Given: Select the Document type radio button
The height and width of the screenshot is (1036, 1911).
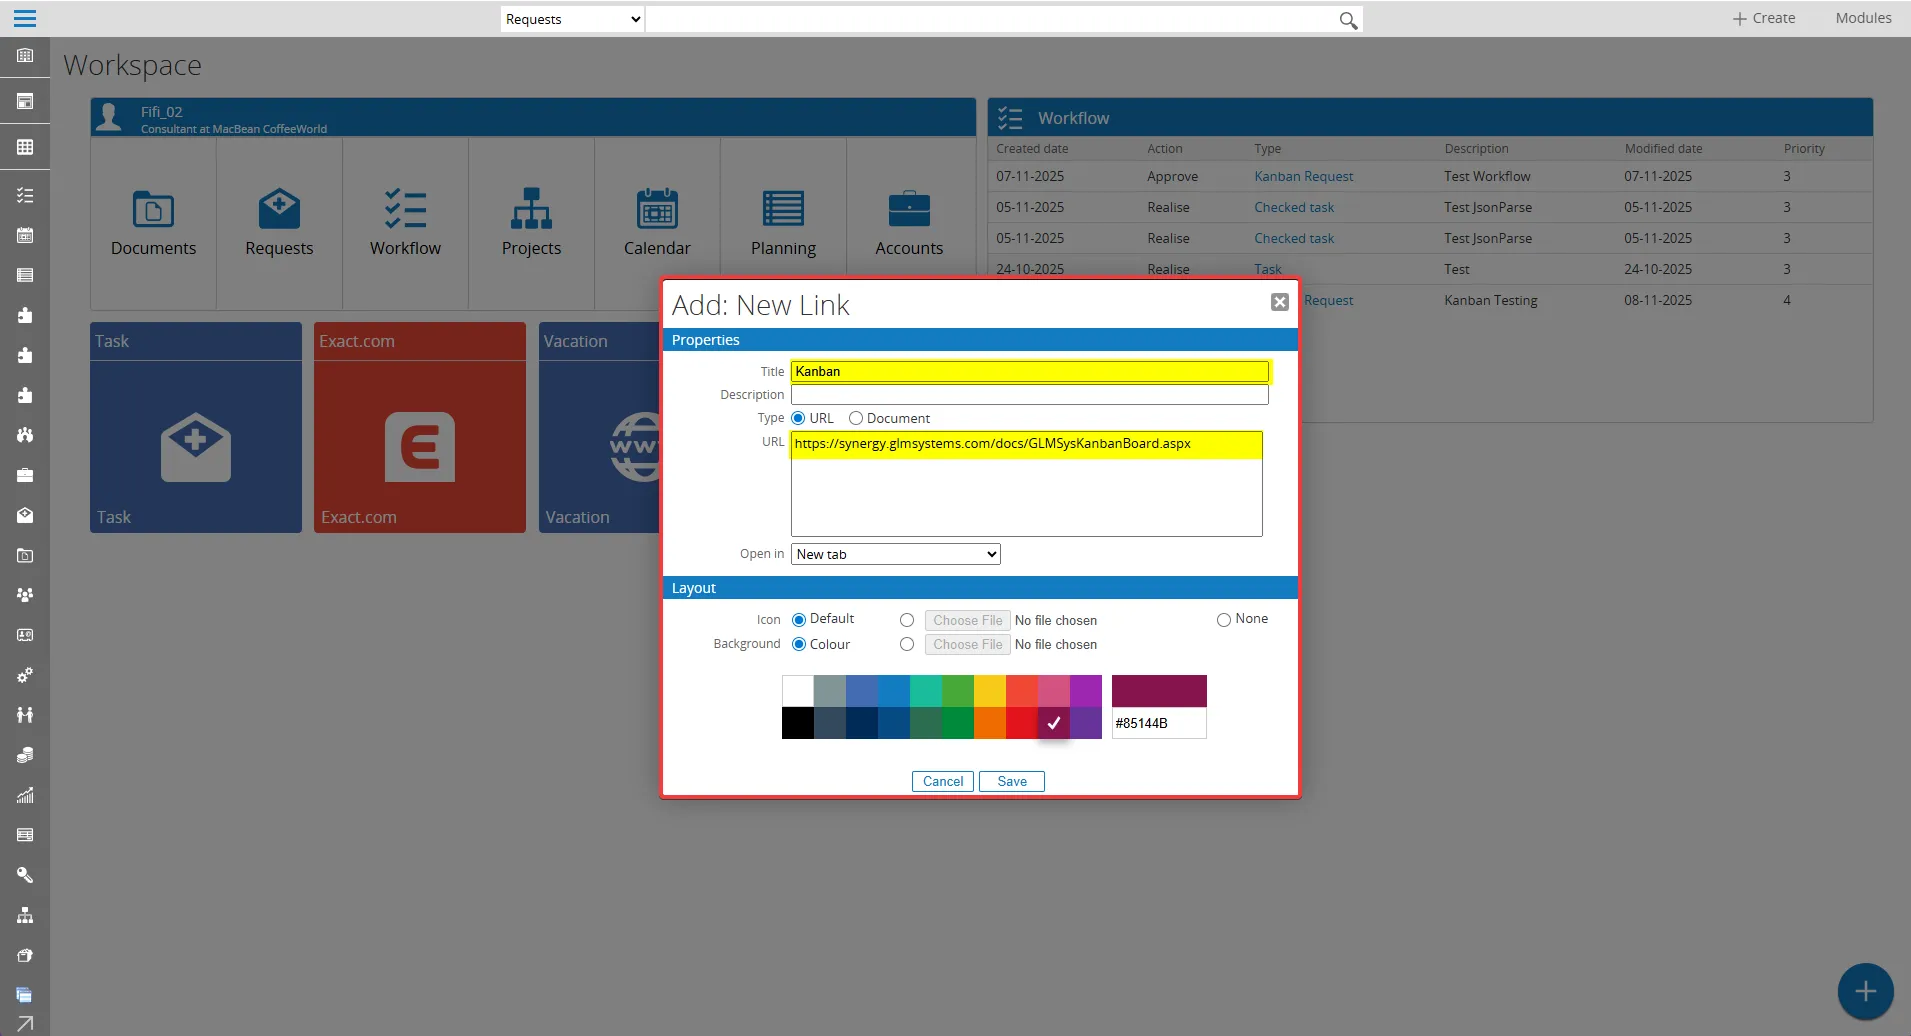Looking at the screenshot, I should coord(857,418).
